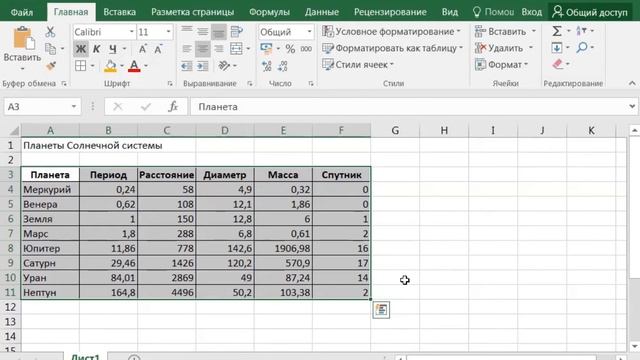
Task: Click the Помощь tell-me box
Action: click(493, 12)
